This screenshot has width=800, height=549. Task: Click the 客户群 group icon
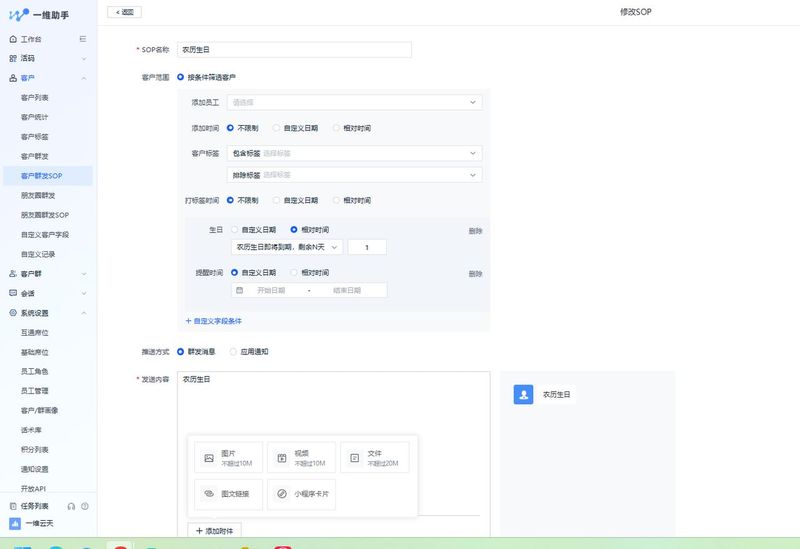[13, 273]
